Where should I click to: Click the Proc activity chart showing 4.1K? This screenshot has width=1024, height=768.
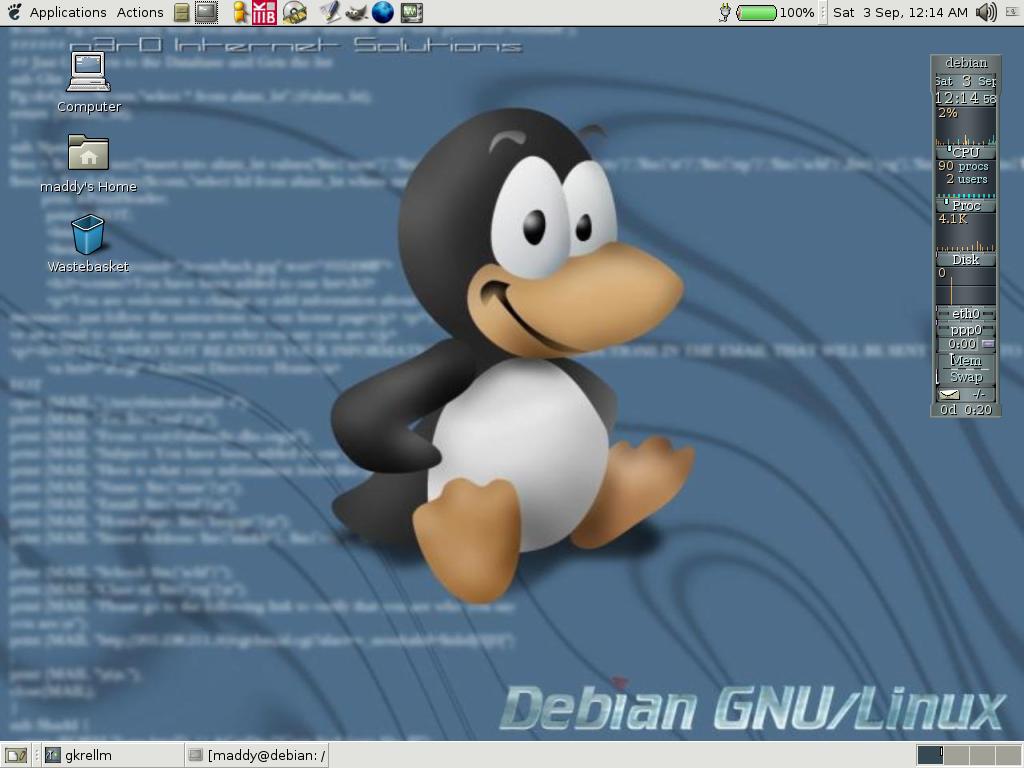point(966,232)
